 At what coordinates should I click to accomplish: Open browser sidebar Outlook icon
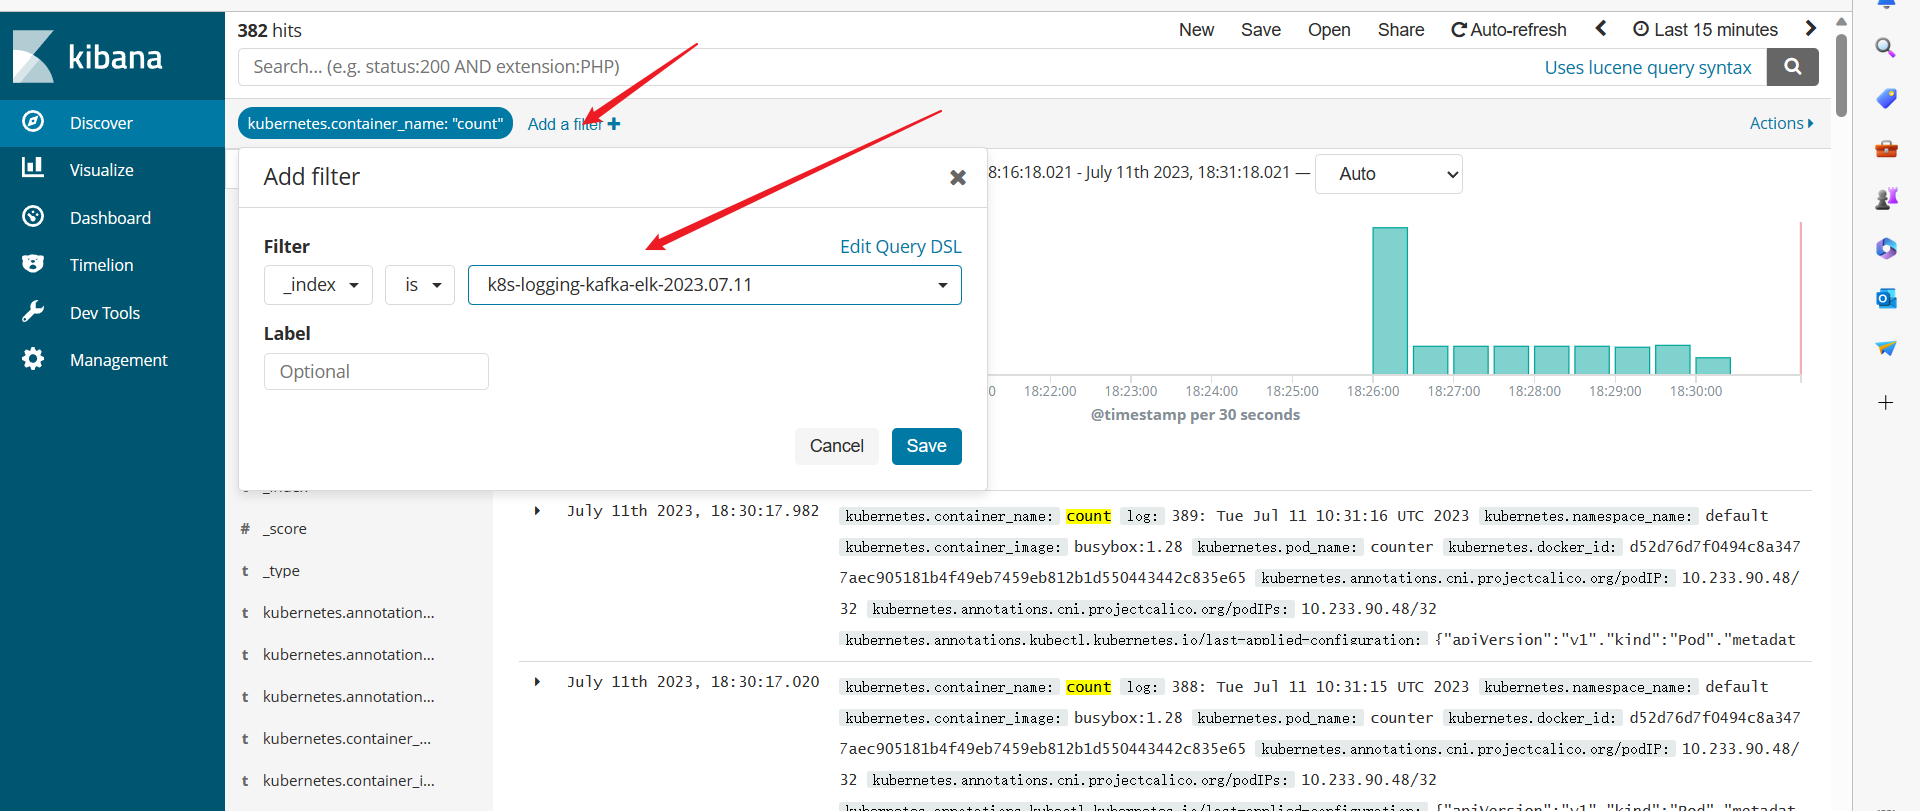[x=1886, y=298]
